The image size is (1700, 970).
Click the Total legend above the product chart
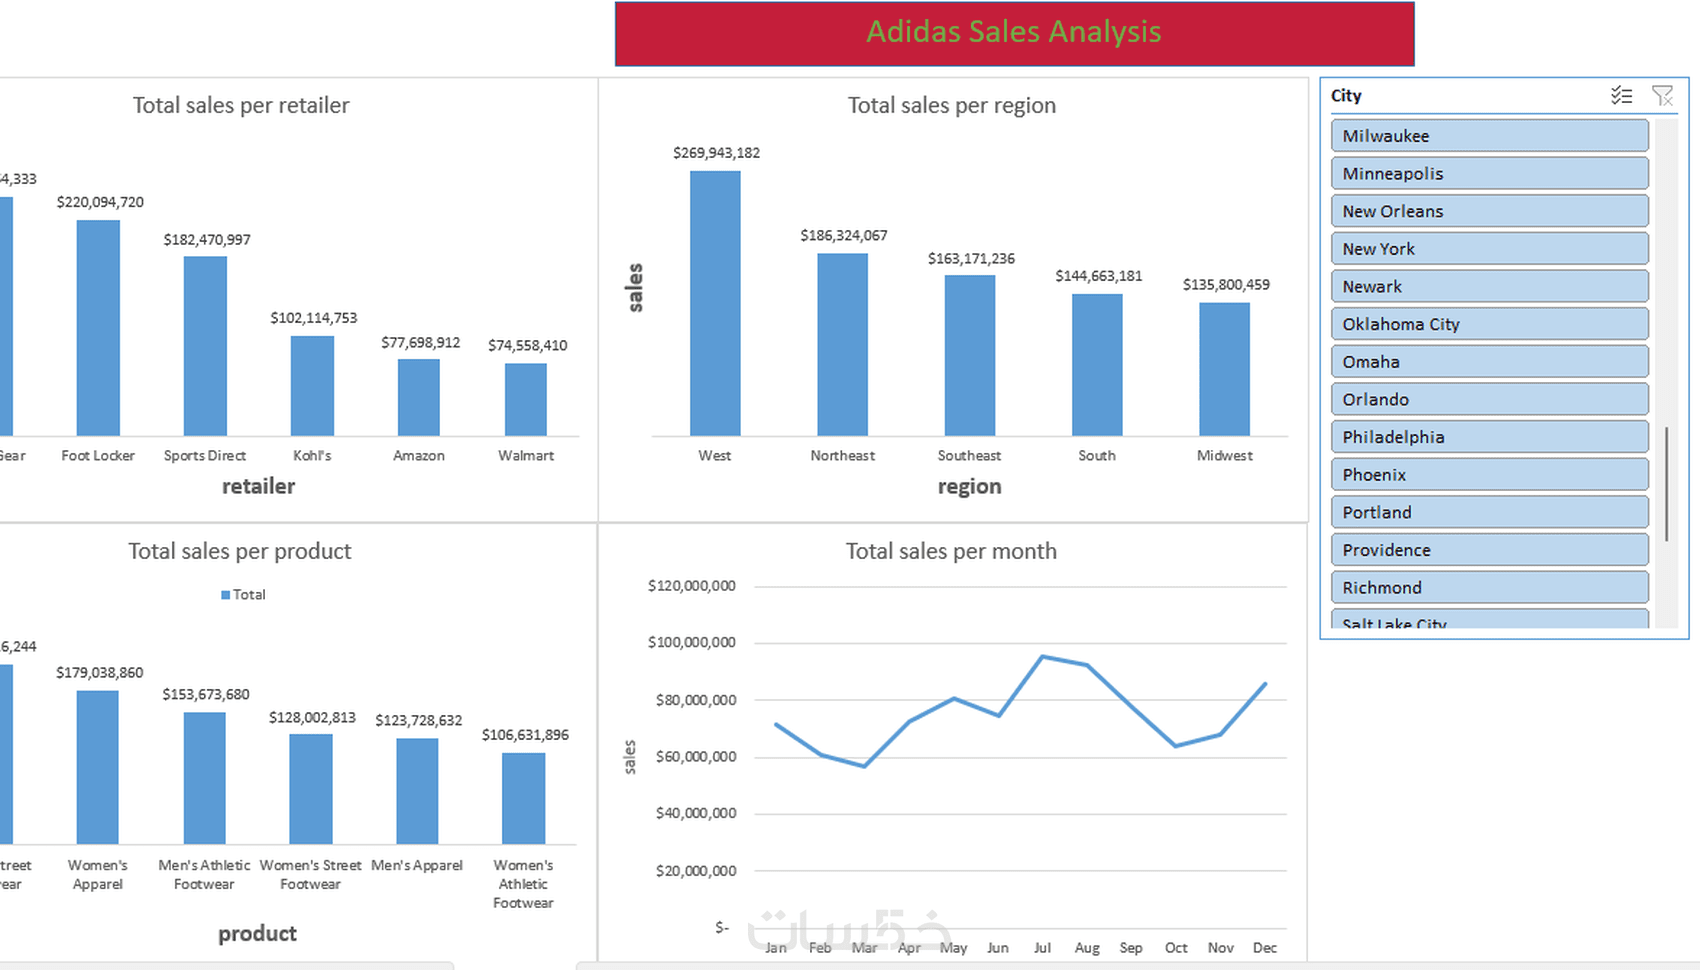pyautogui.click(x=241, y=594)
